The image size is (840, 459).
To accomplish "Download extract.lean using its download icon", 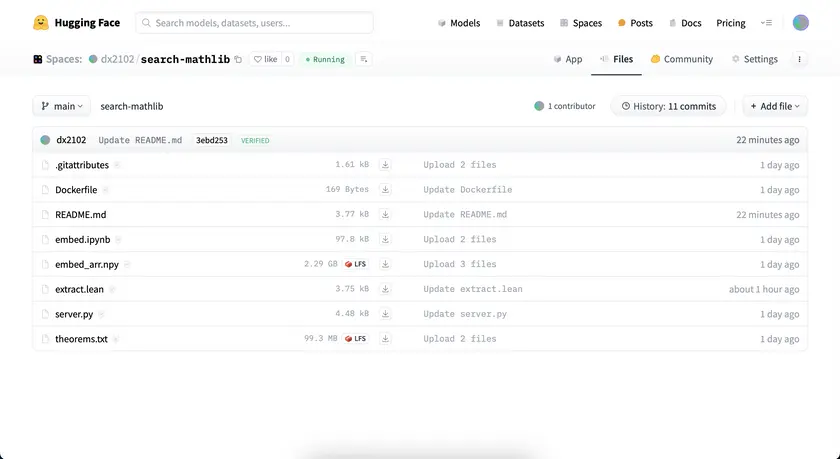I will [x=385, y=289].
